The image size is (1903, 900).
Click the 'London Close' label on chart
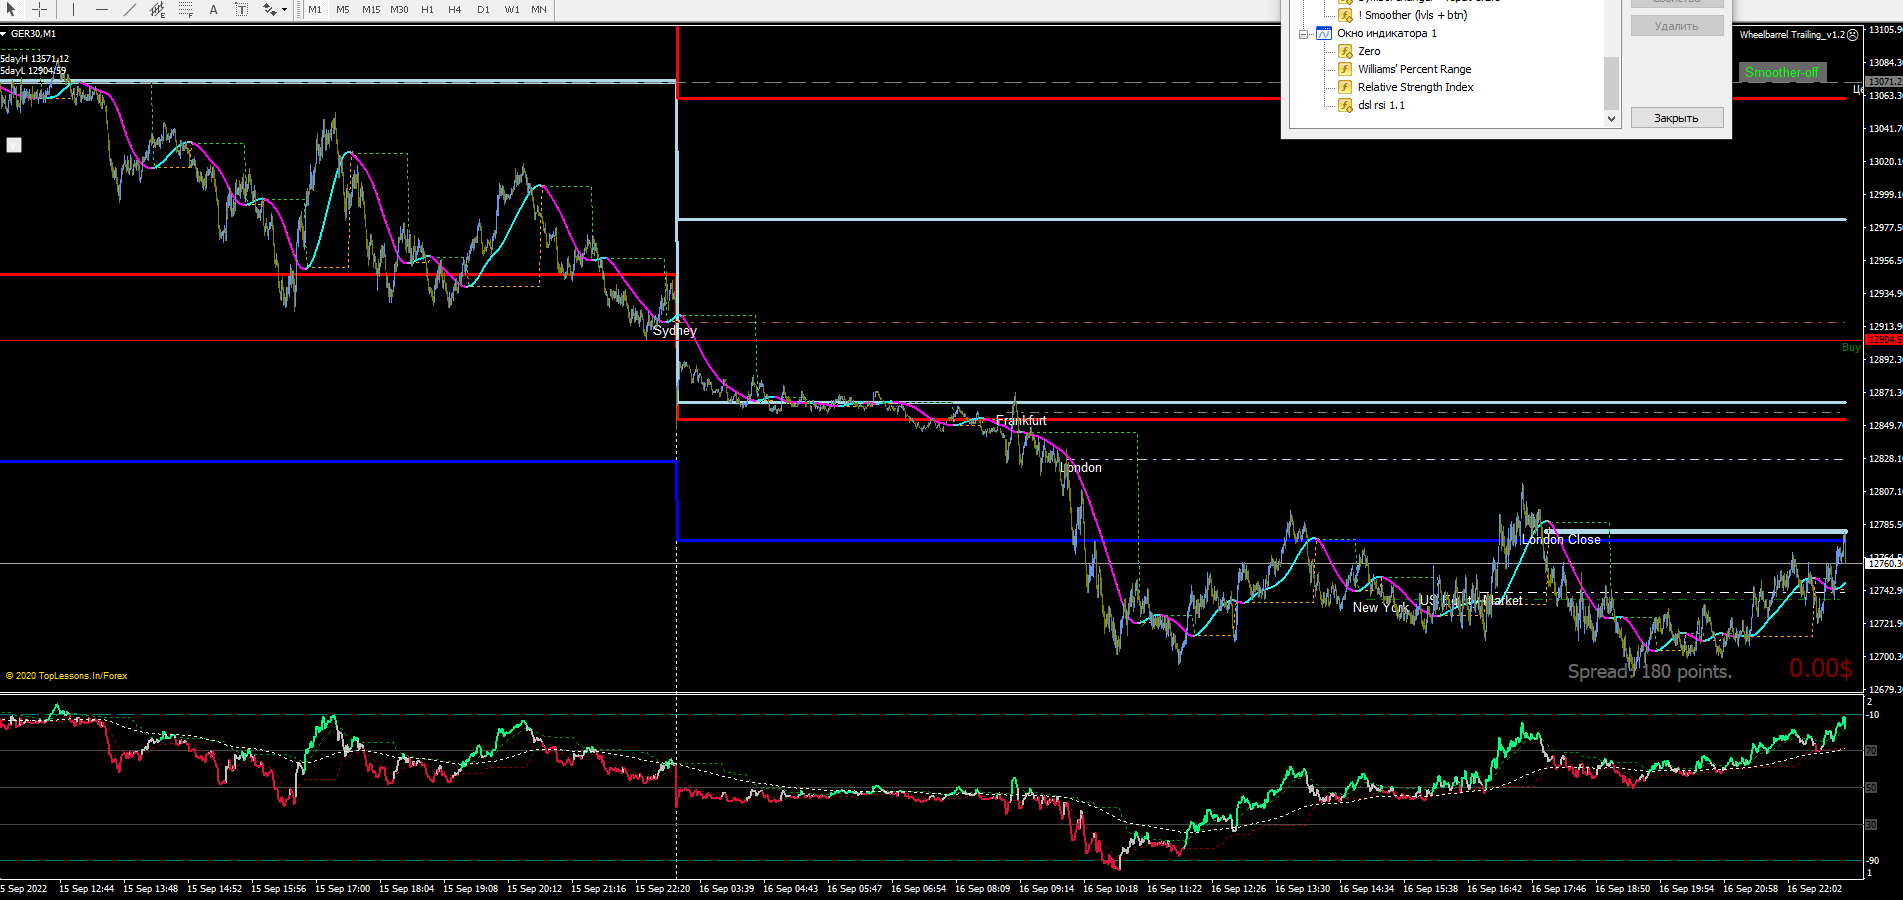tap(1562, 540)
